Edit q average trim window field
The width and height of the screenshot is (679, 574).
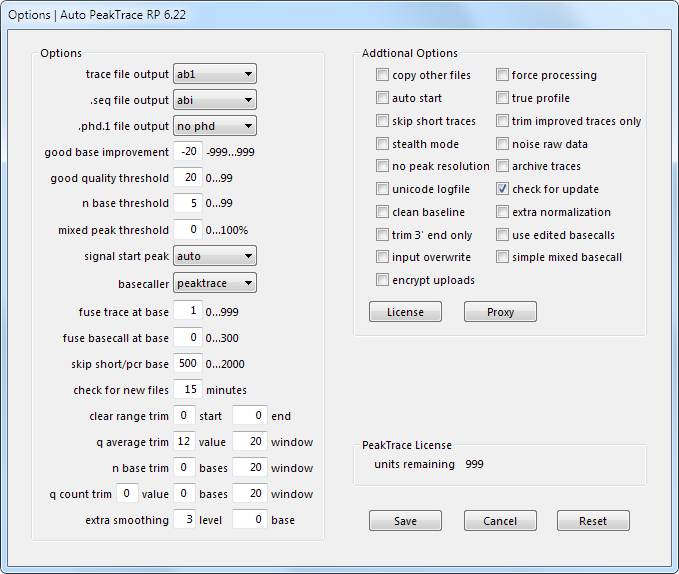point(250,441)
